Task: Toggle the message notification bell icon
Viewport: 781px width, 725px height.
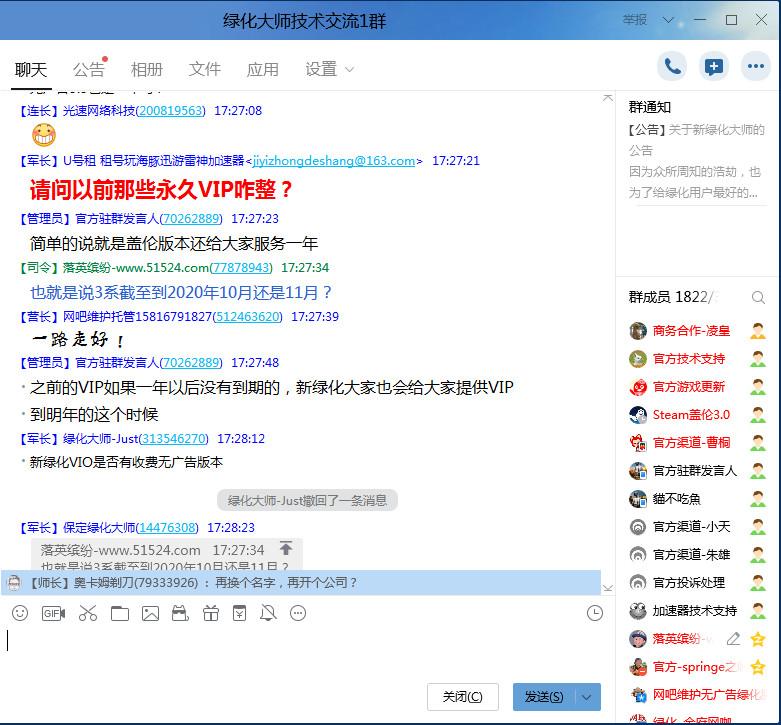Action: point(268,613)
